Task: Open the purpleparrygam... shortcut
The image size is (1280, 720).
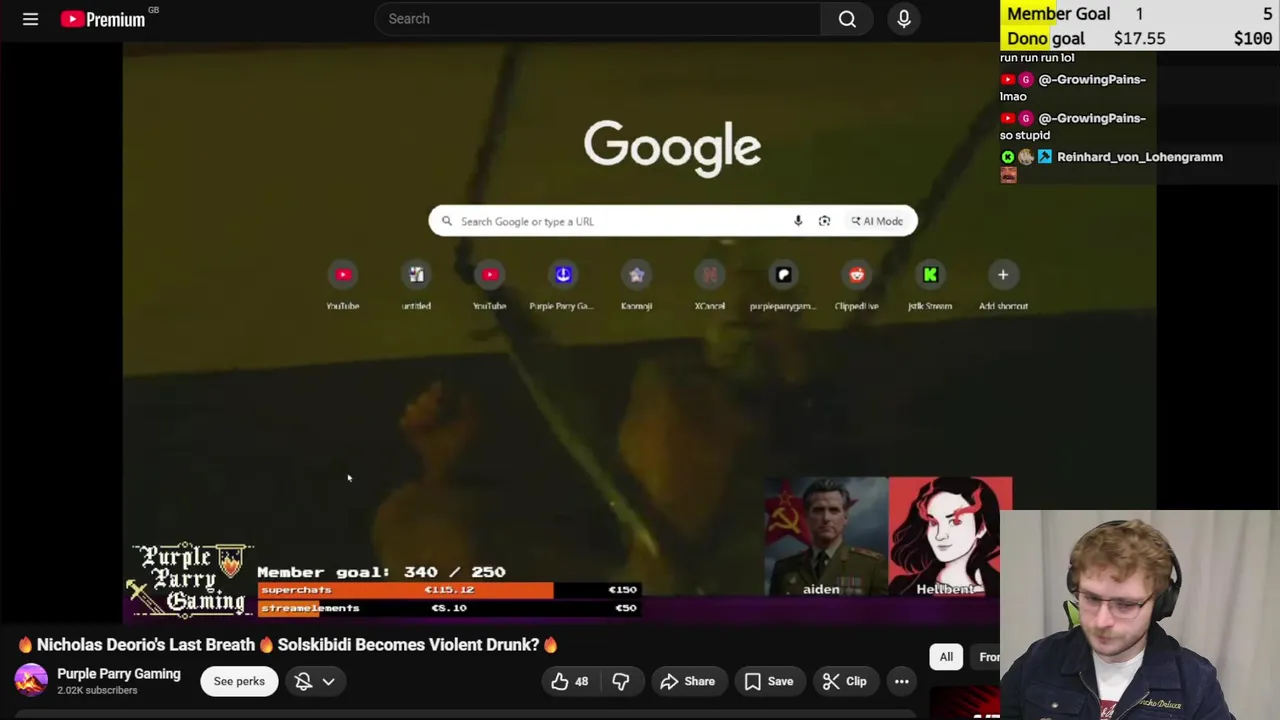Action: pyautogui.click(x=783, y=284)
